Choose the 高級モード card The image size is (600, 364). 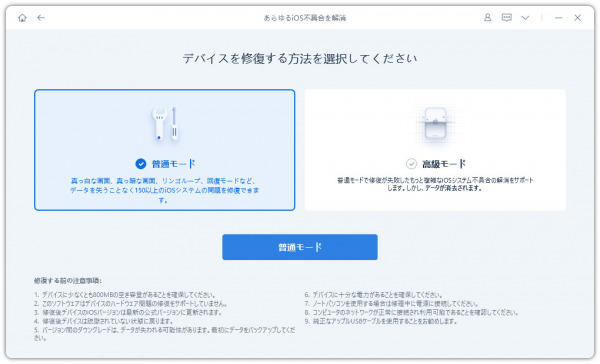point(435,150)
